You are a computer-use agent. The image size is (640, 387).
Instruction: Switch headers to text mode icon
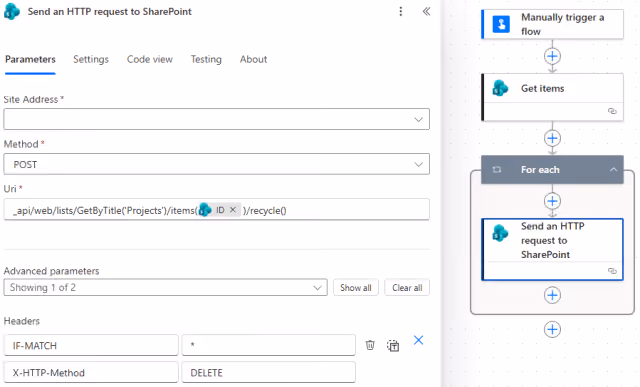pos(393,346)
